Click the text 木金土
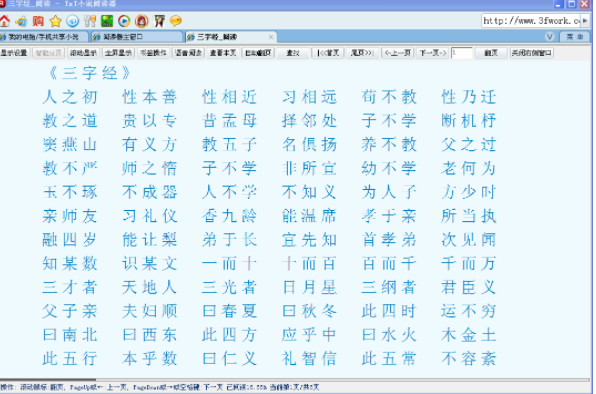This screenshot has width=596, height=394. (x=469, y=335)
